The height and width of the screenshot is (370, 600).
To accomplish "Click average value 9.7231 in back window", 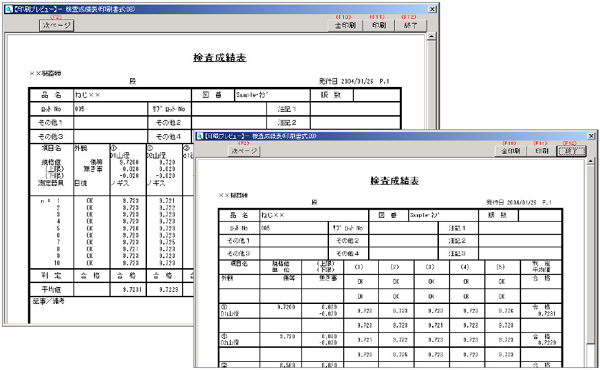I will (x=132, y=290).
